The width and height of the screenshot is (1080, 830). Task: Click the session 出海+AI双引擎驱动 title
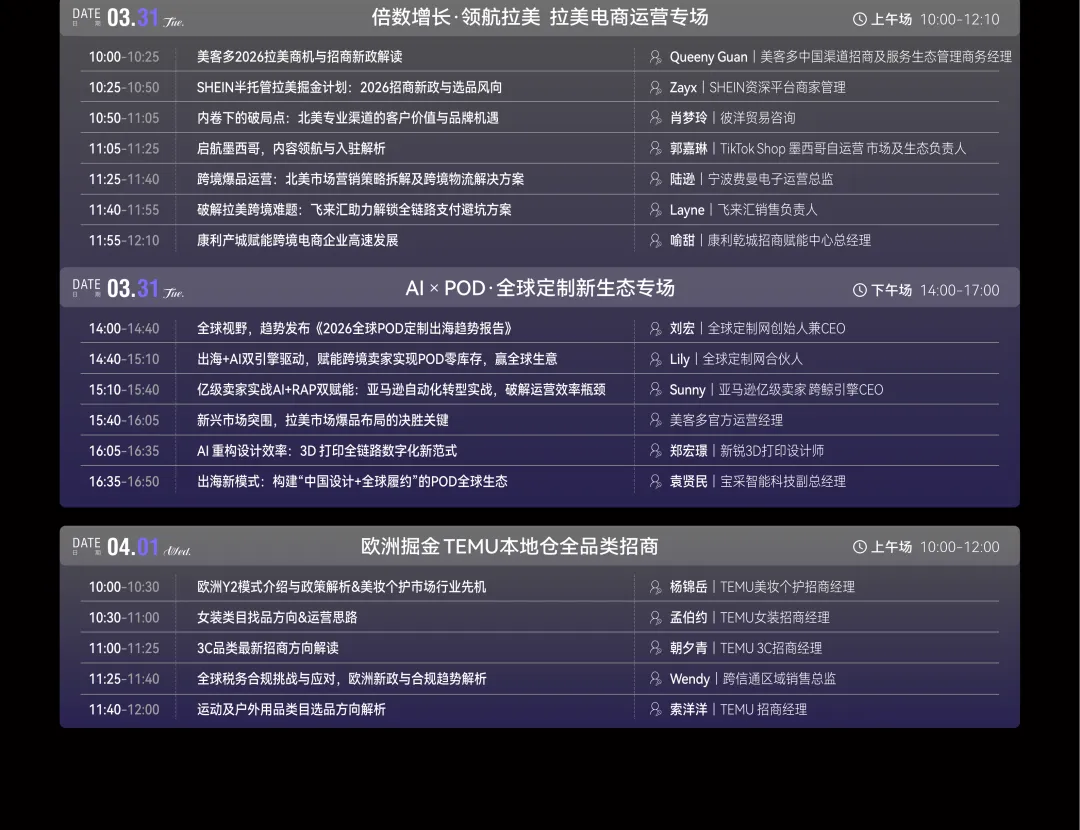(377, 359)
